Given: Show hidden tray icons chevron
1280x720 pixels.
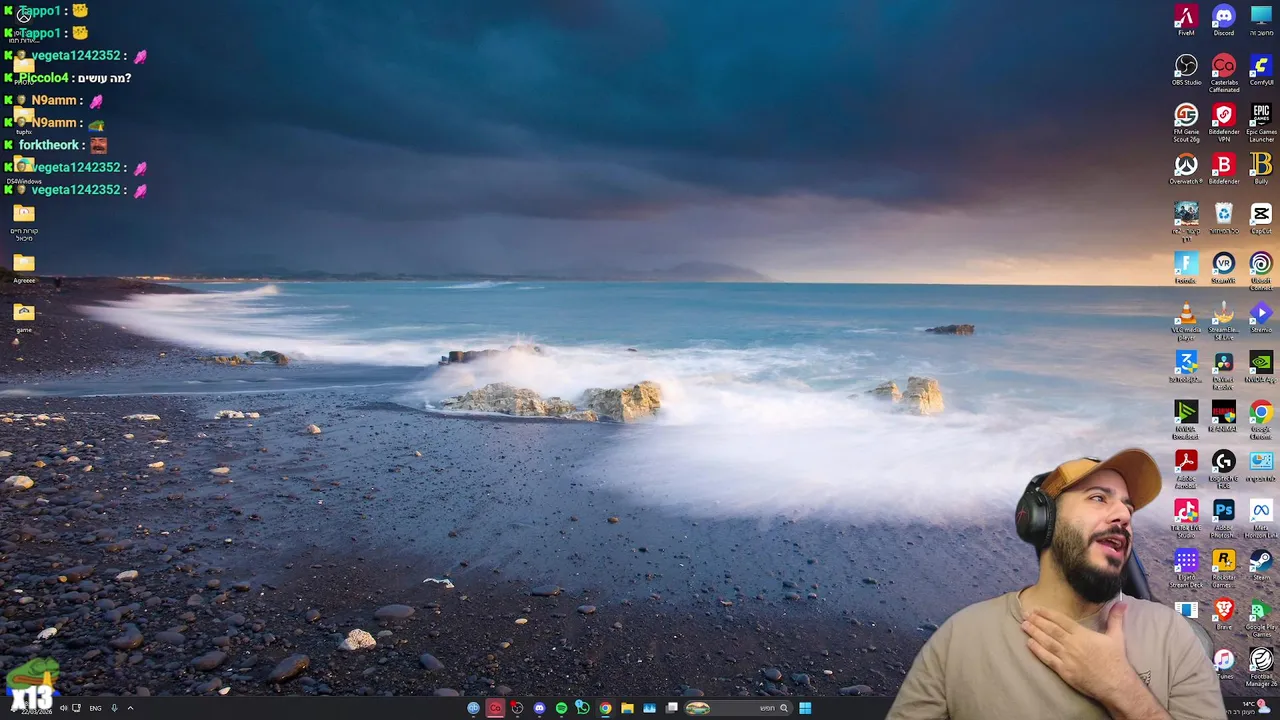Looking at the screenshot, I should tap(130, 708).
